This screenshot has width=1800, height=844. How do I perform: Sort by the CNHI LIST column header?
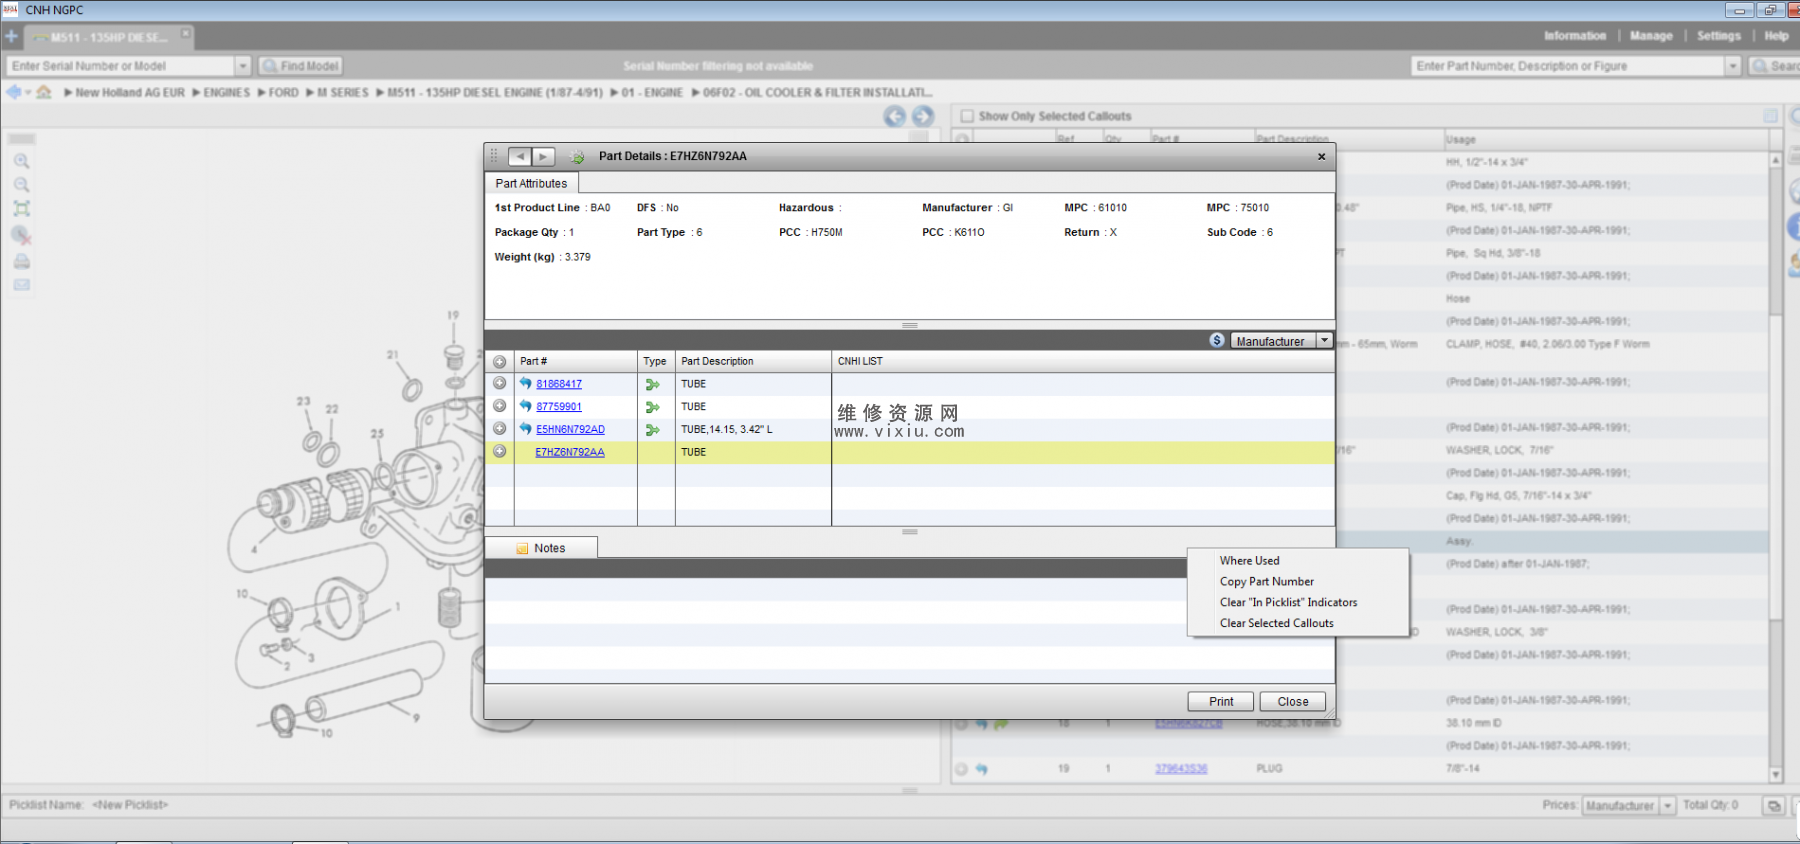tap(1083, 361)
